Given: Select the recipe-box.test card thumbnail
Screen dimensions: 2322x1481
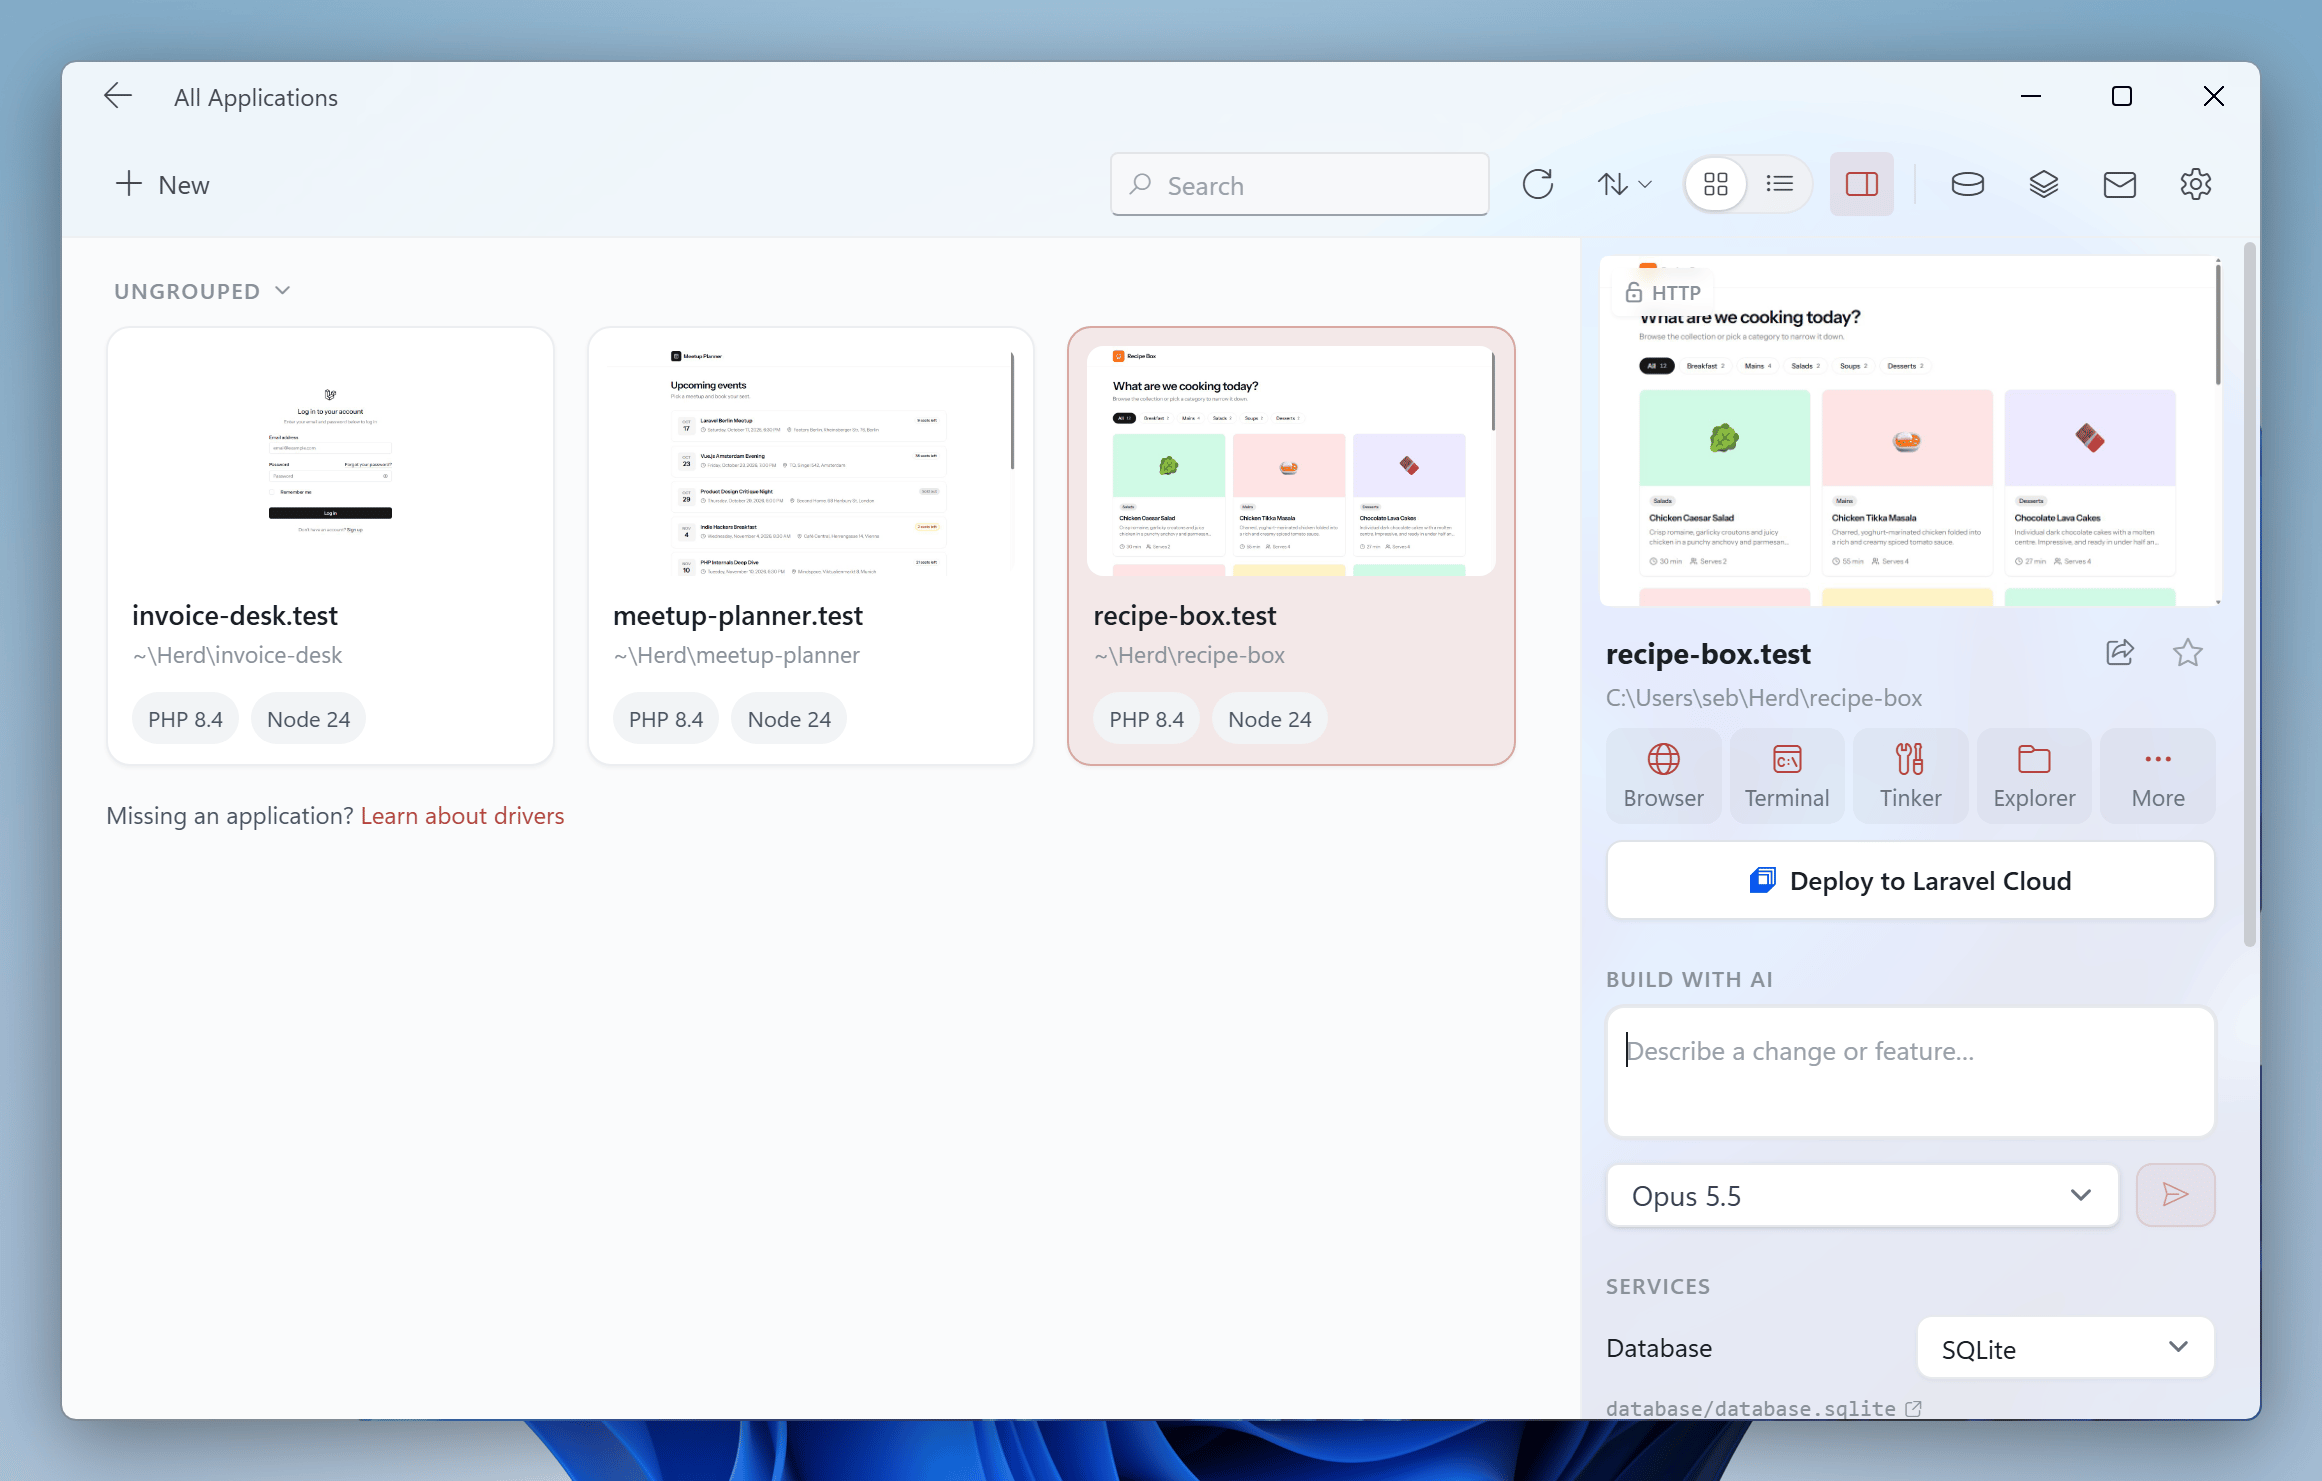Looking at the screenshot, I should coord(1291,460).
